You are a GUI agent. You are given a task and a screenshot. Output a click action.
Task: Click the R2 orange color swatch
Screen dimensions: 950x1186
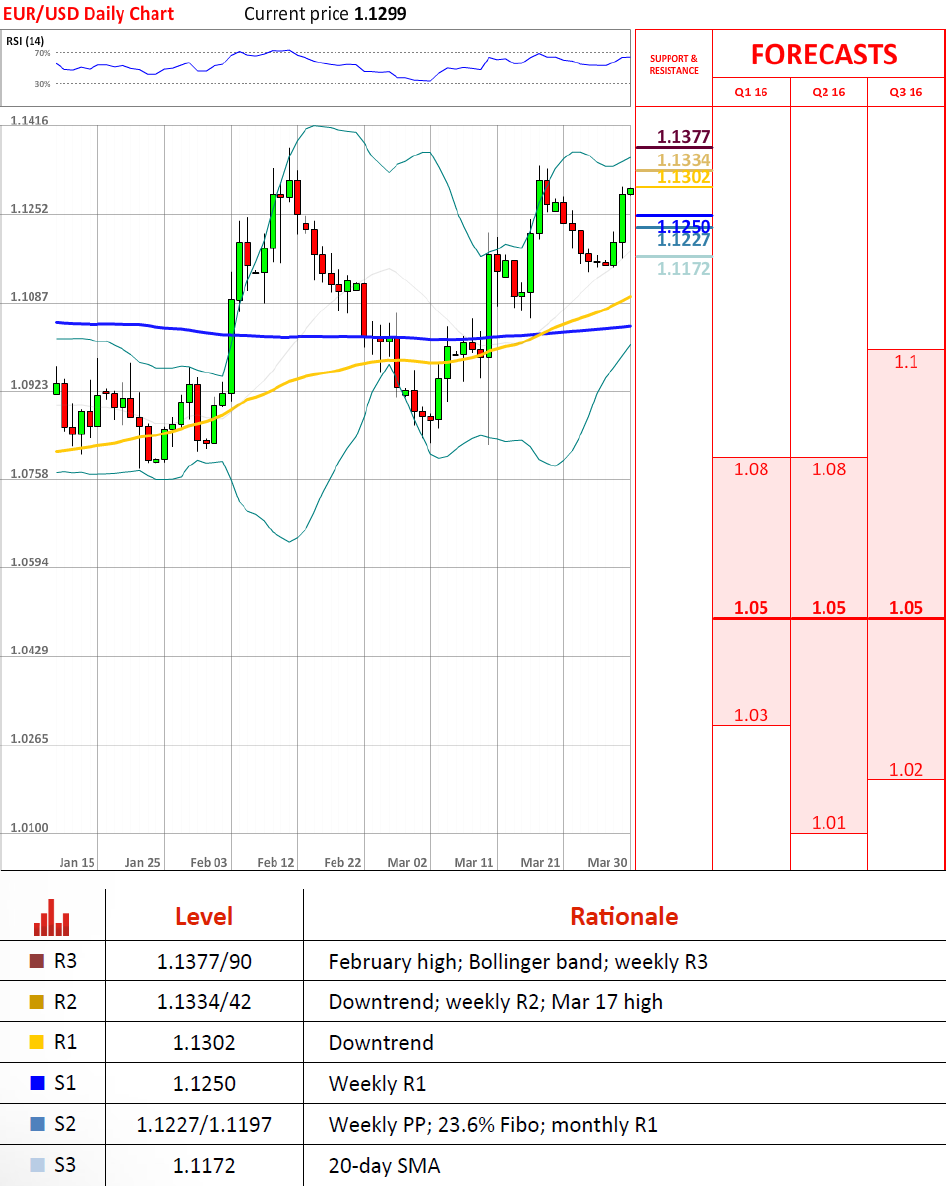coord(36,1002)
